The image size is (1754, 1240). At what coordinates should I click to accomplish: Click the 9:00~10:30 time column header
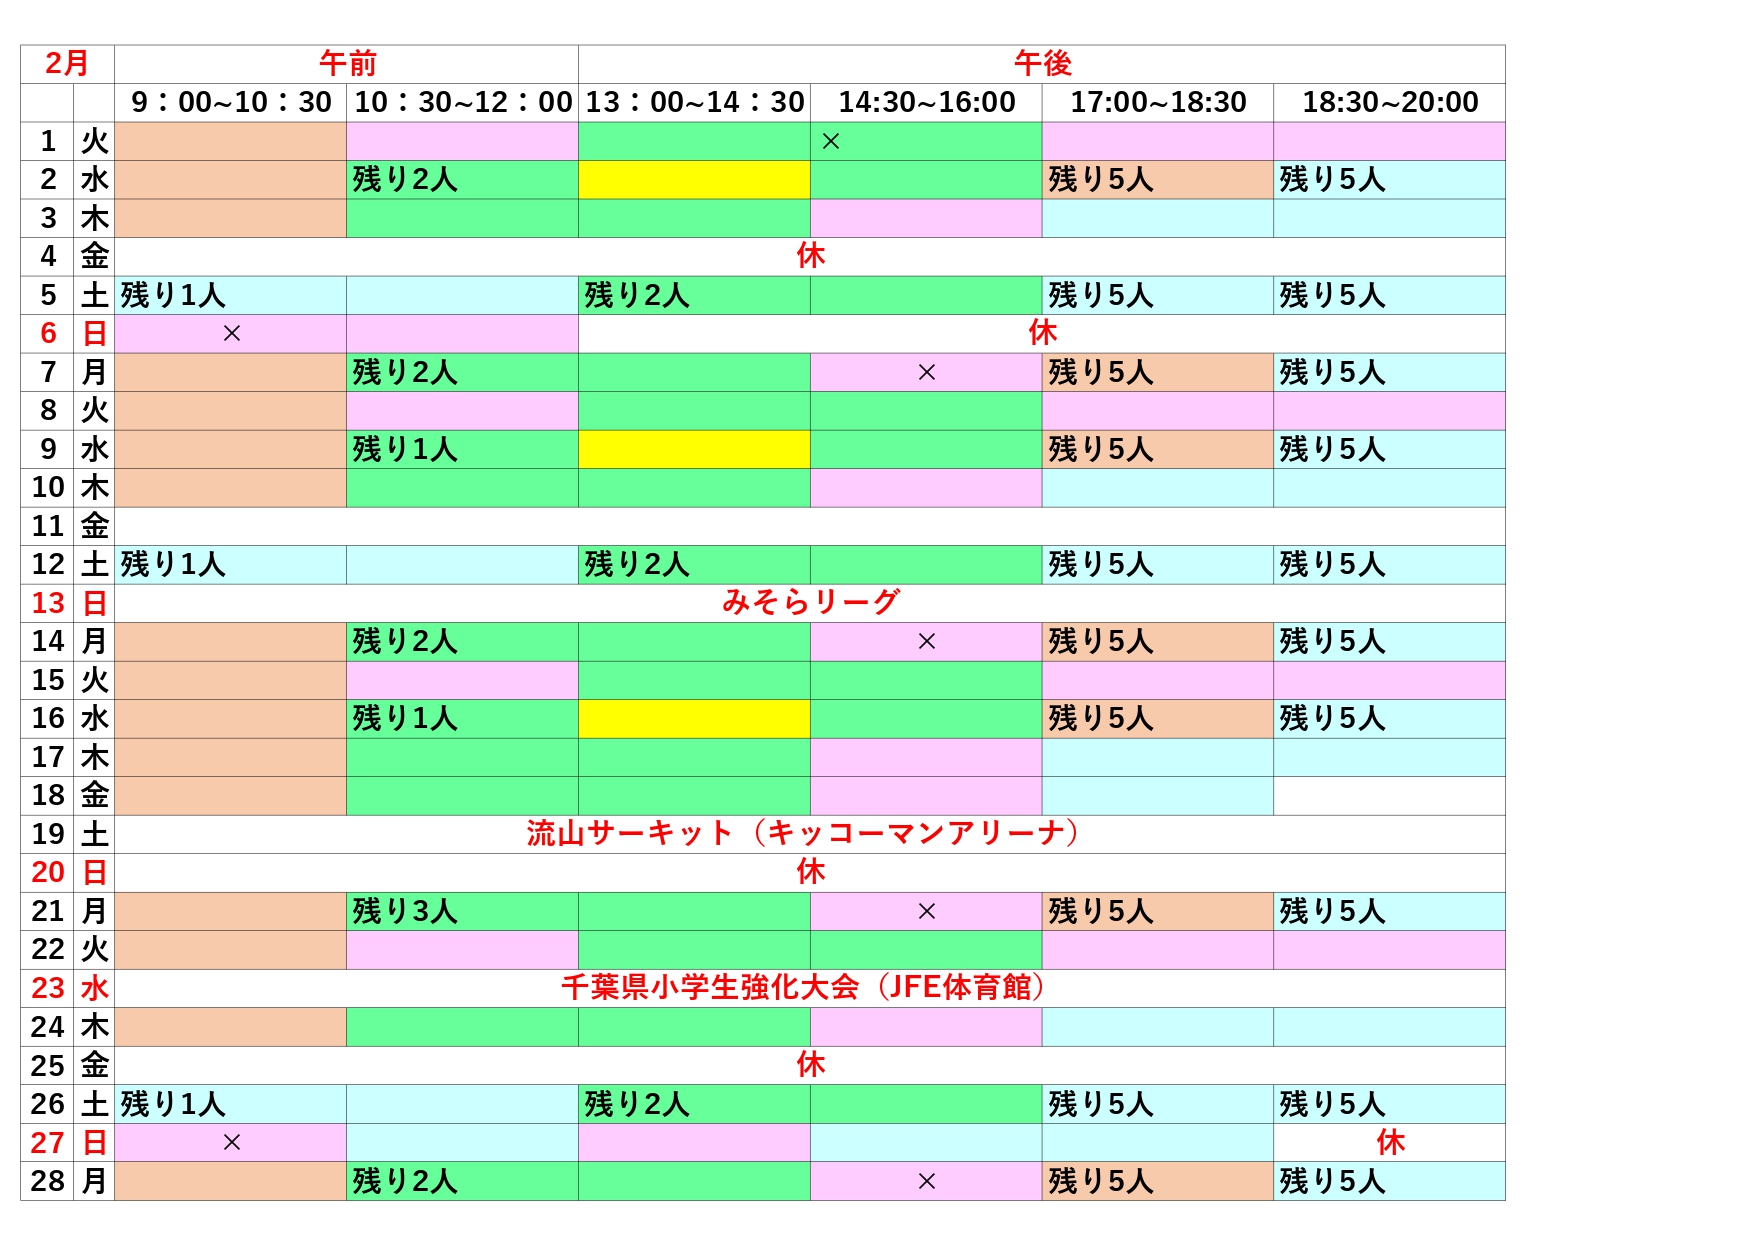pyautogui.click(x=231, y=102)
